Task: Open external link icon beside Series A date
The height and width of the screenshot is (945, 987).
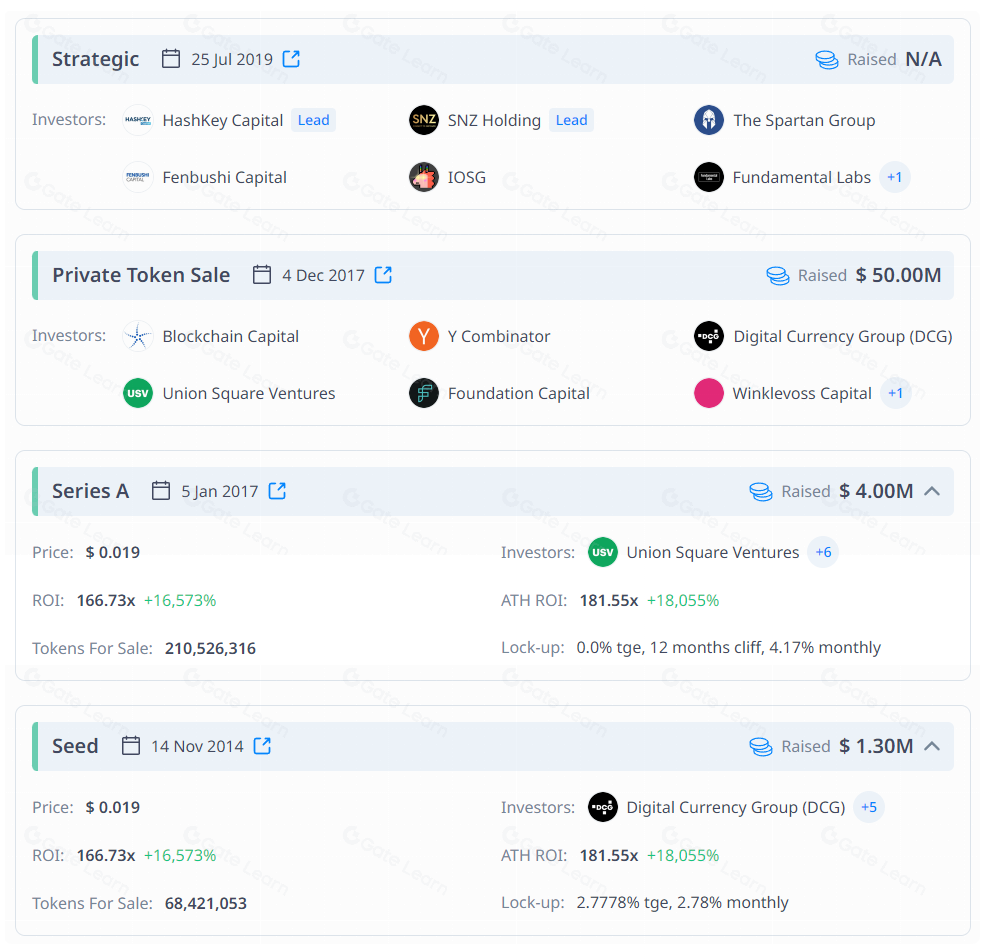Action: (x=277, y=491)
